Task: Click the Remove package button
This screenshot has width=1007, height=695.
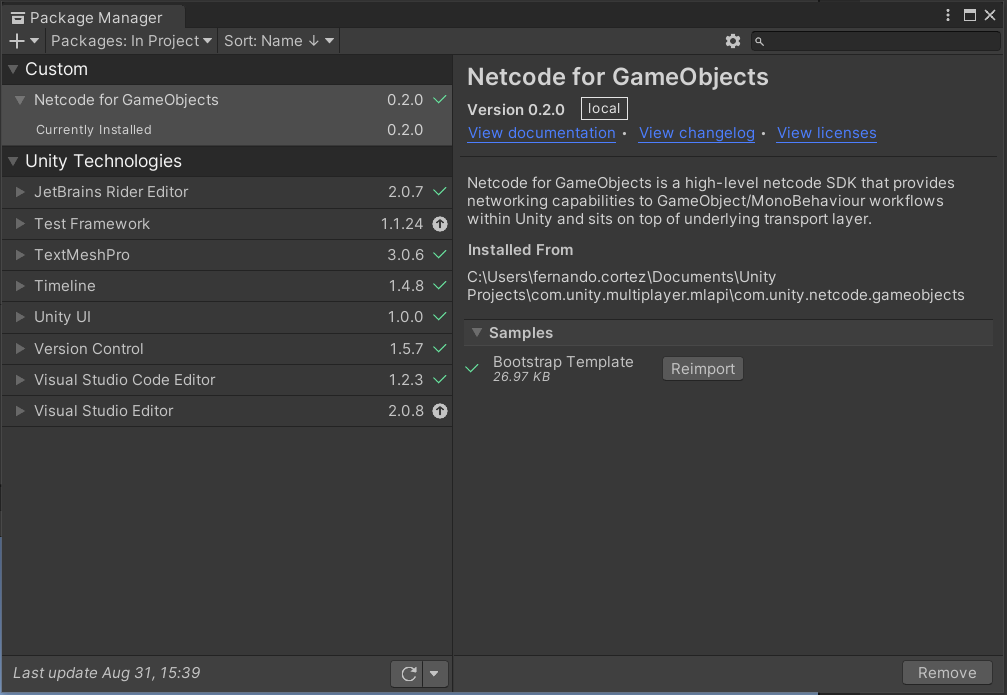Action: pyautogui.click(x=947, y=673)
